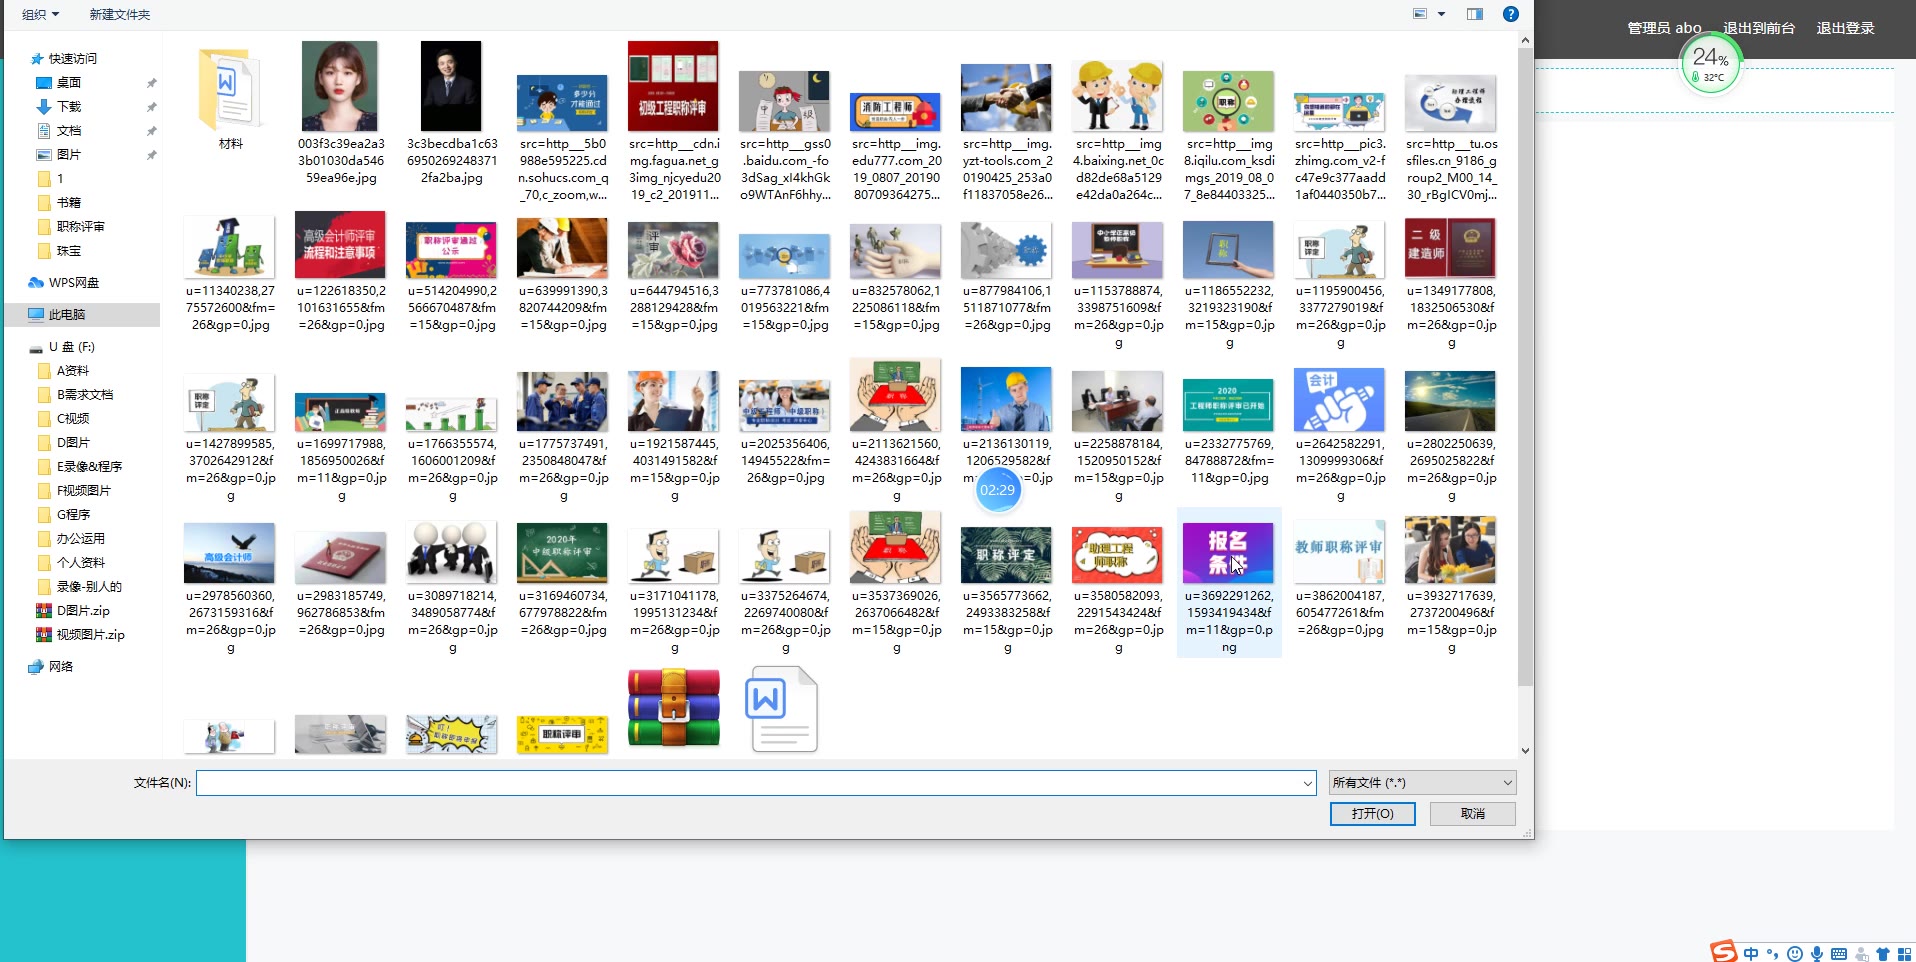This screenshot has height=962, width=1916.
Task: Select D图片.zip in the sidebar
Action: (x=82, y=611)
